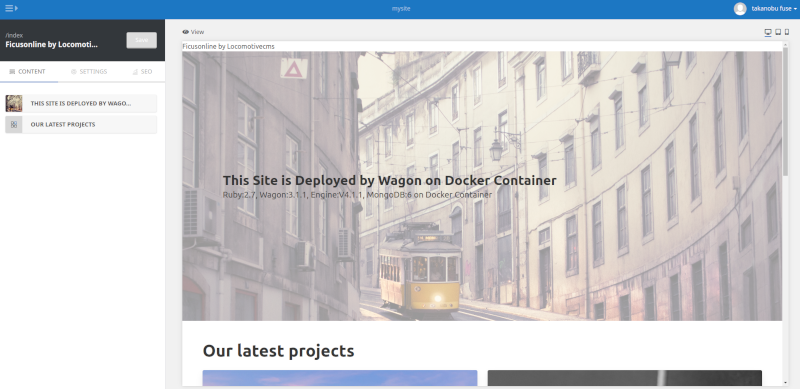This screenshot has height=389, width=800.
Task: Click the grid icon beside Our latest projects
Action: [14, 125]
